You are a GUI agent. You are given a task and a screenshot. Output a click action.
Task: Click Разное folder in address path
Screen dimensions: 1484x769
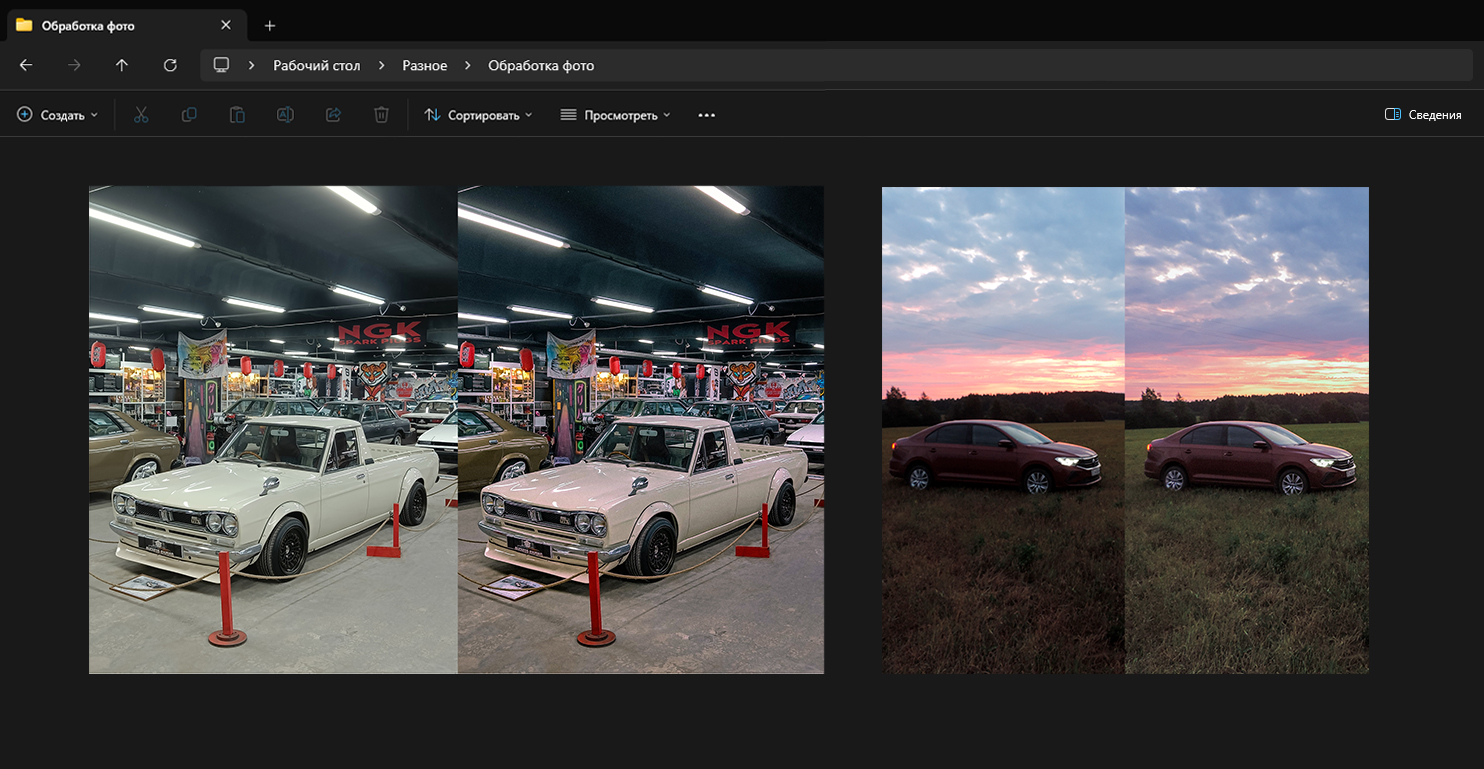[x=424, y=65]
